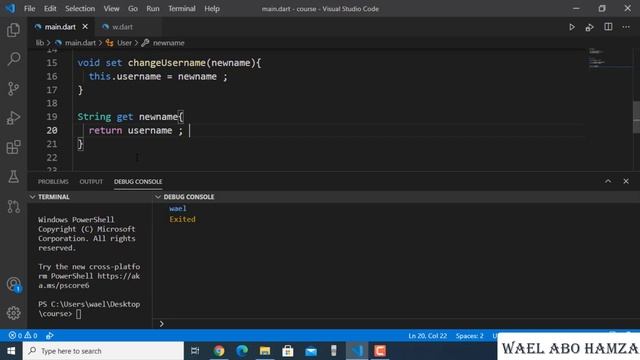Click line number 19 in the gutter

pyautogui.click(x=52, y=117)
